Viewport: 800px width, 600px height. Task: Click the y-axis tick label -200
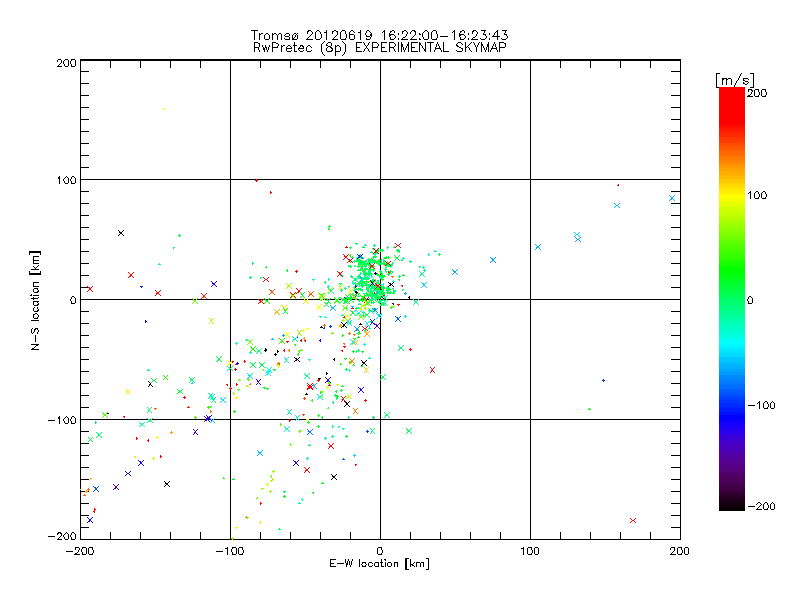coord(62,536)
